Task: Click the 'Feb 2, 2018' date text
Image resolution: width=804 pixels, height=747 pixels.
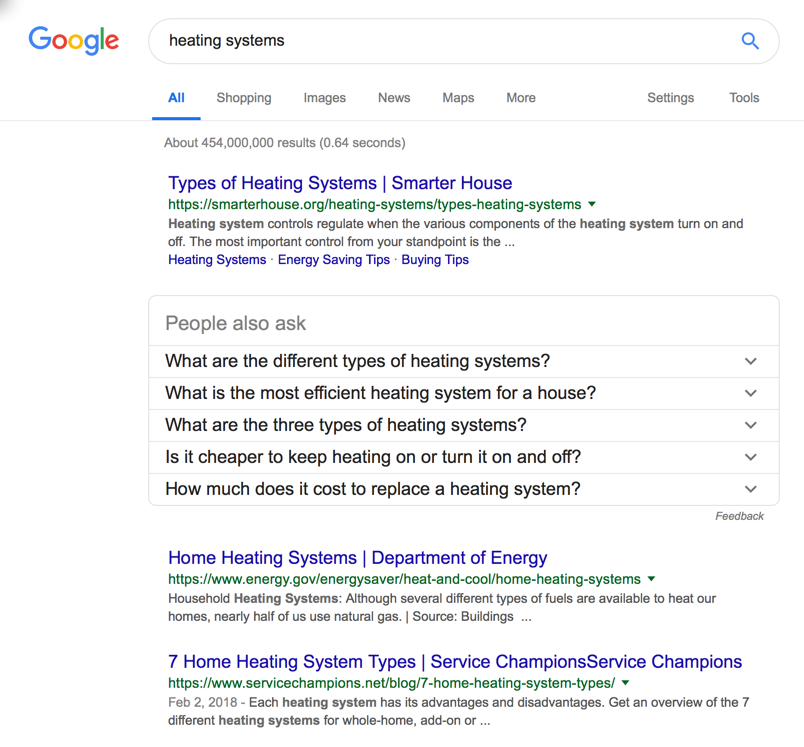Action: pyautogui.click(x=203, y=702)
